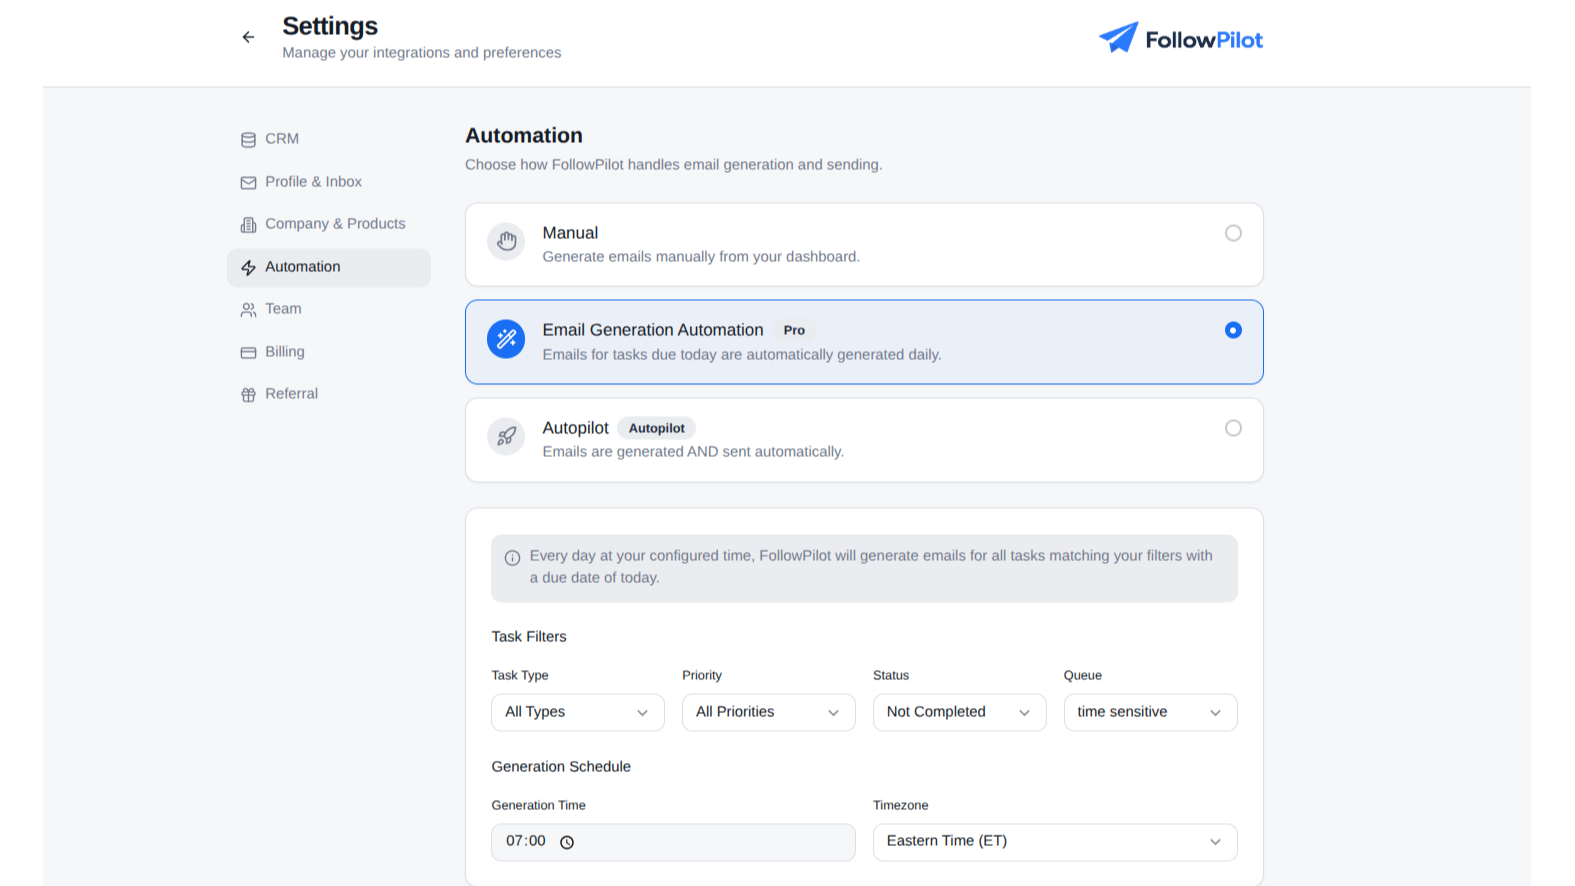Image resolution: width=1575 pixels, height=886 pixels.
Task: Click 'Emails are generated AND sent automatically.' text
Action: (x=693, y=452)
